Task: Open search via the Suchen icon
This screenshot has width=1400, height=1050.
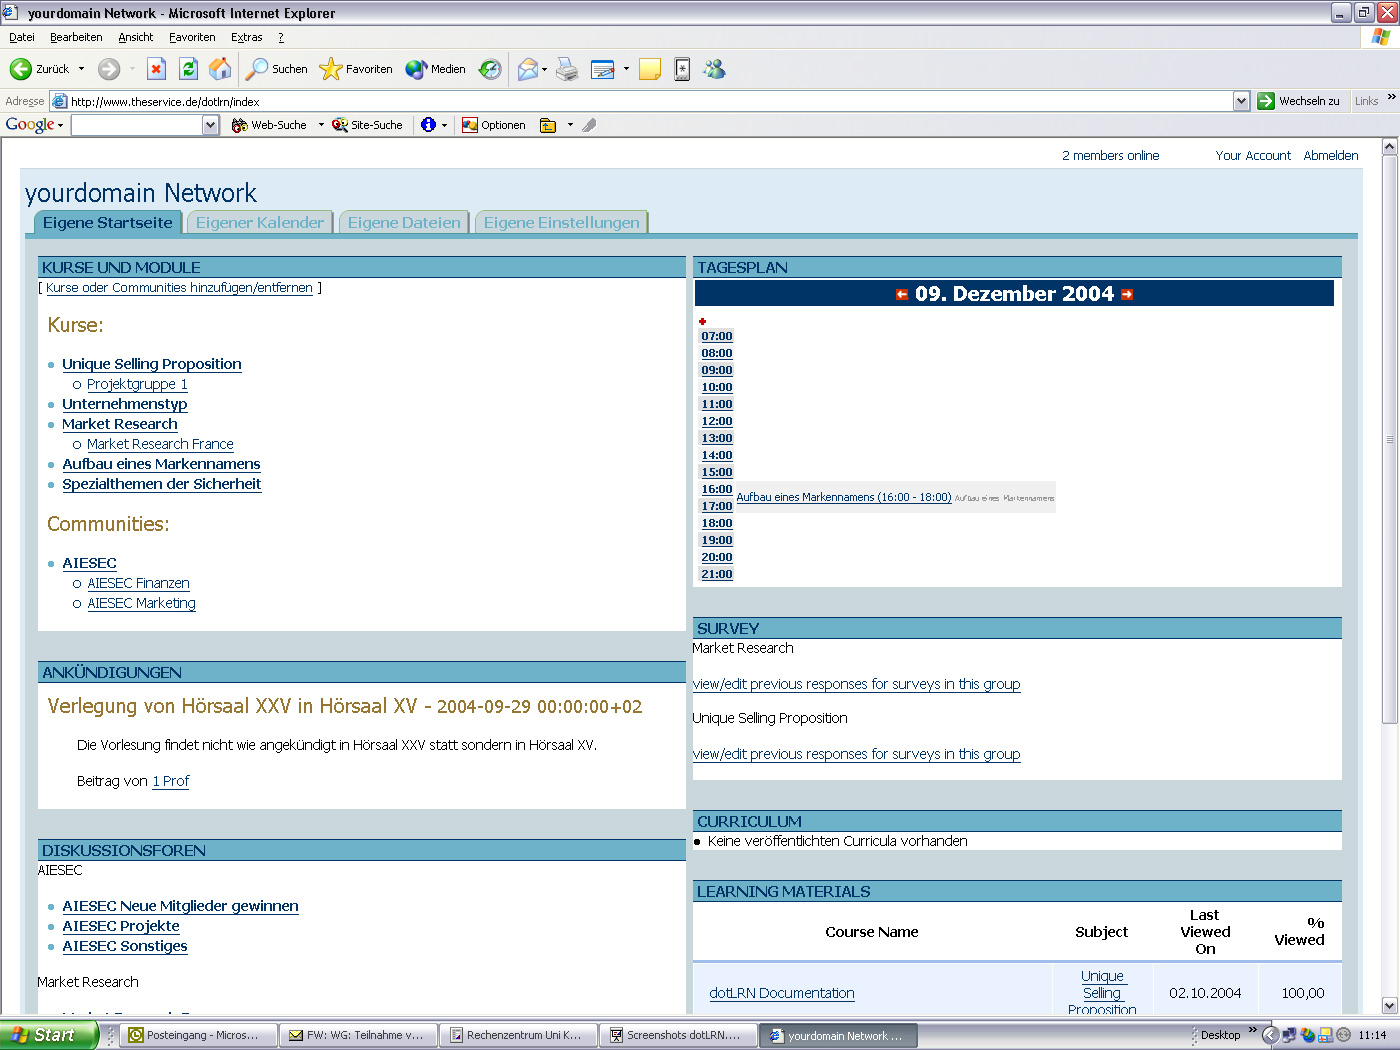Action: 258,68
